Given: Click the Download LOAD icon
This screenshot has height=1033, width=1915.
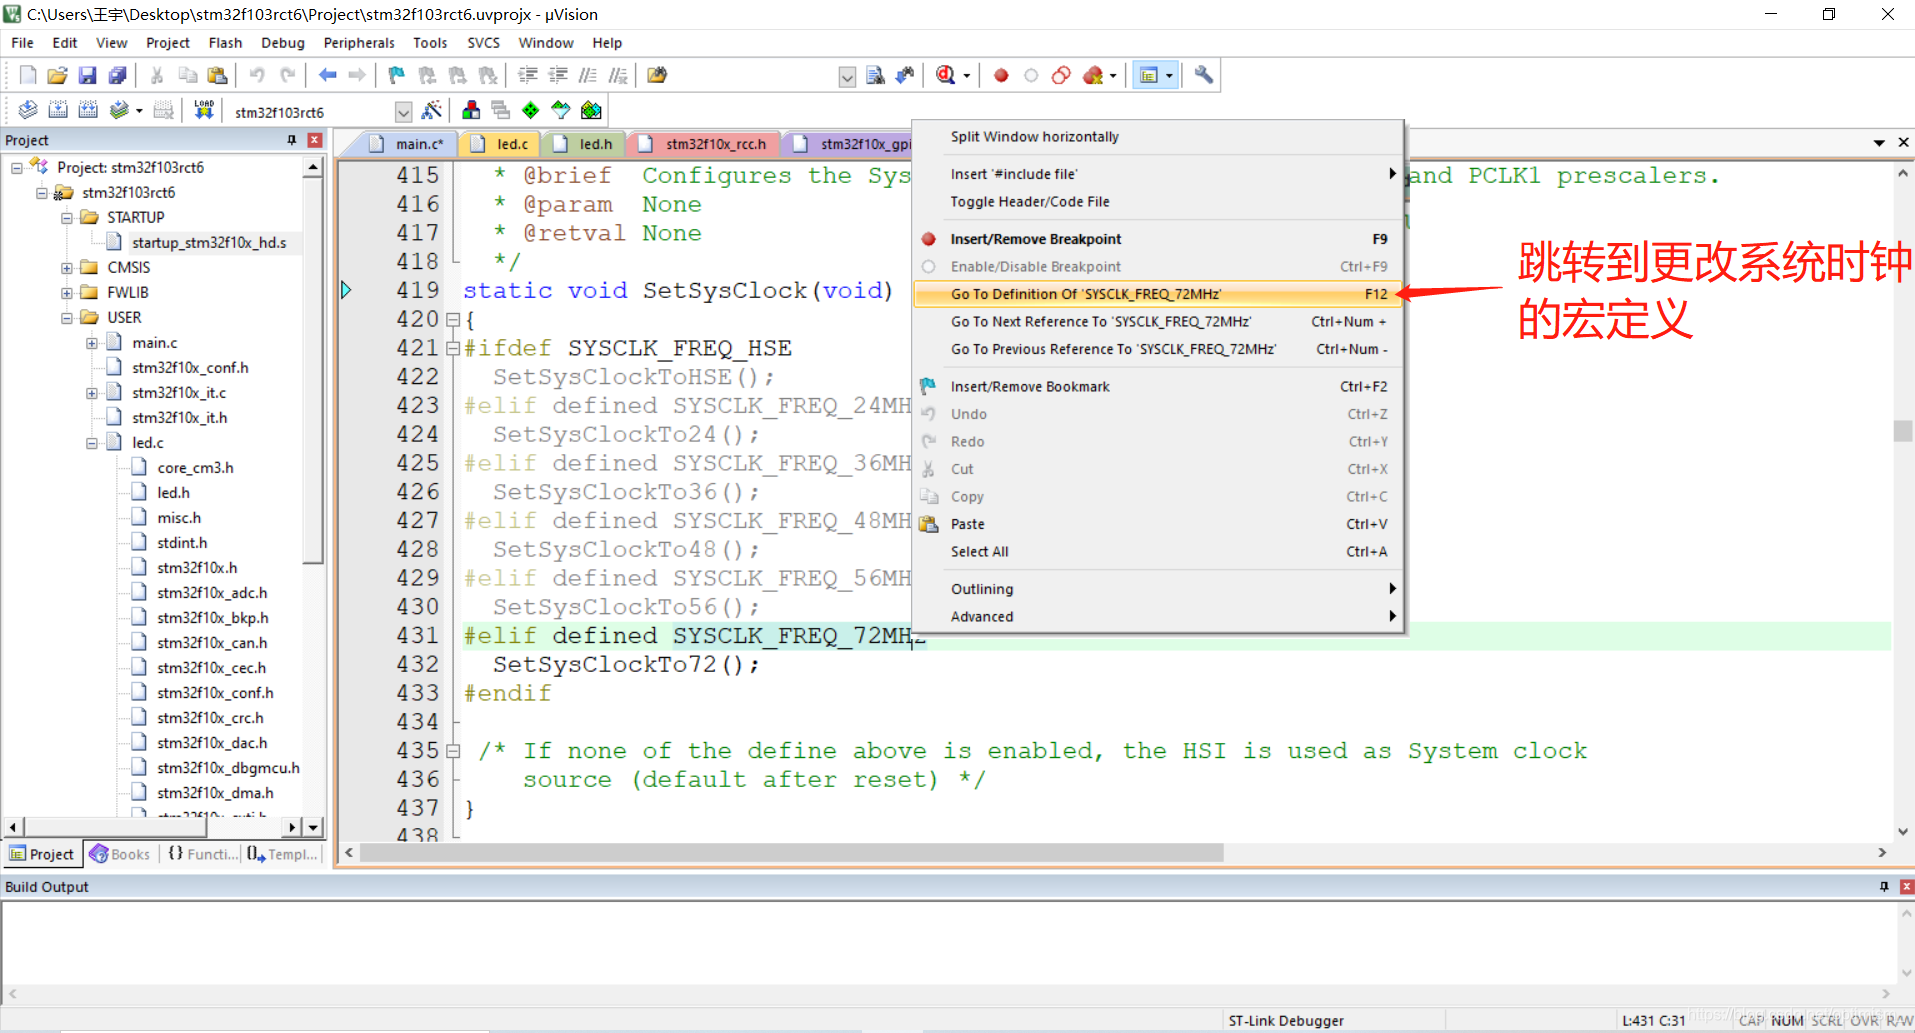Looking at the screenshot, I should (x=204, y=110).
